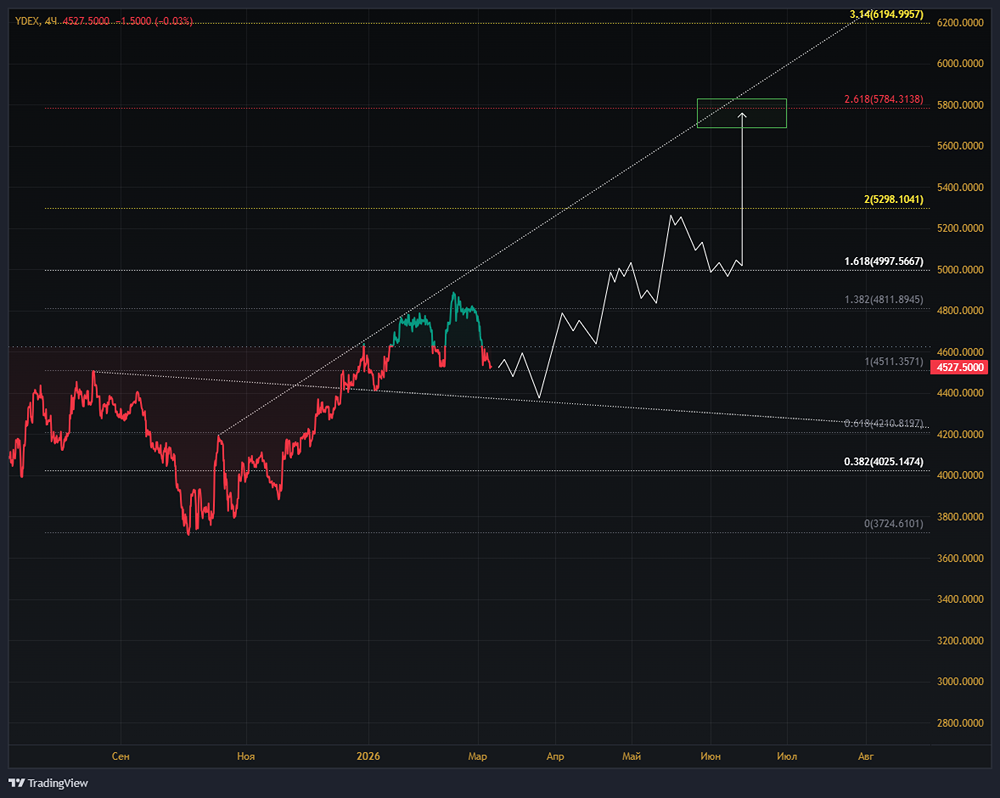The image size is (1000, 798).
Task: Click the Сен month label on time axis
Action: (x=121, y=757)
